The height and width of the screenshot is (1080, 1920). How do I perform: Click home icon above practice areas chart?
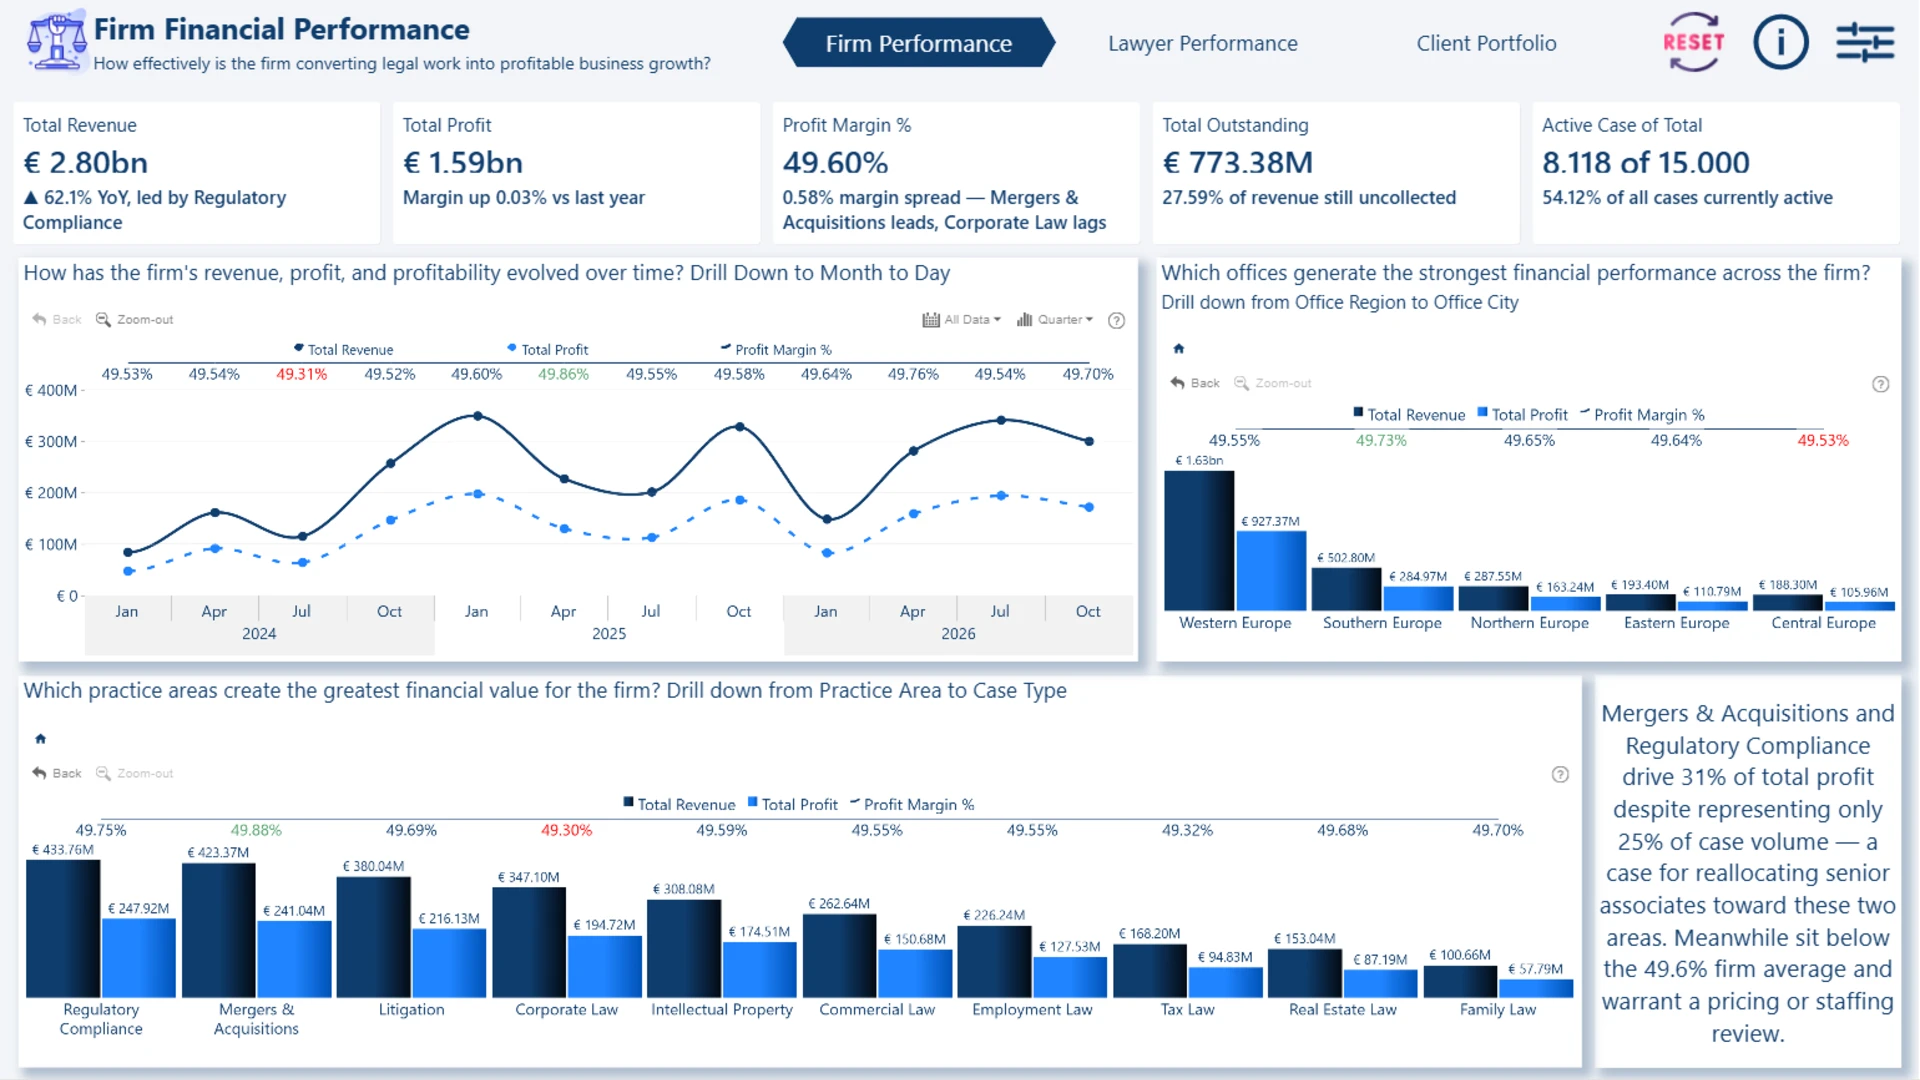(41, 739)
